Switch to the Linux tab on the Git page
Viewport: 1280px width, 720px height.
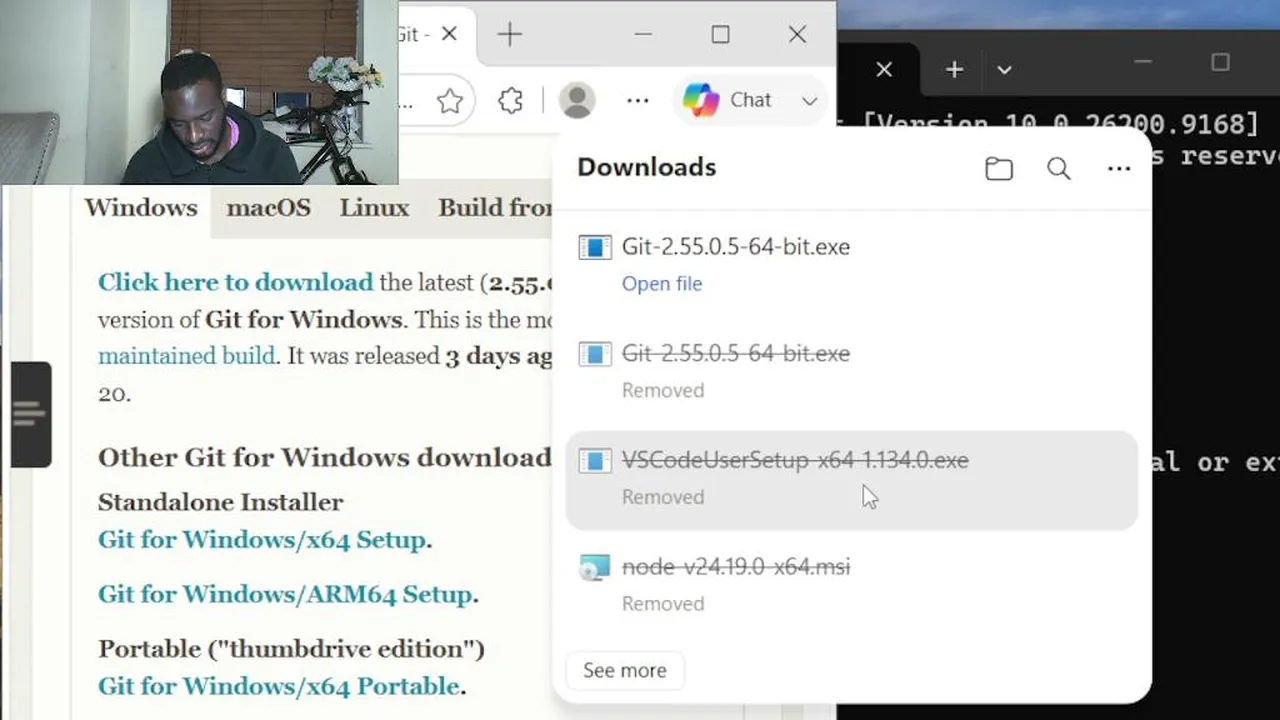(x=374, y=208)
